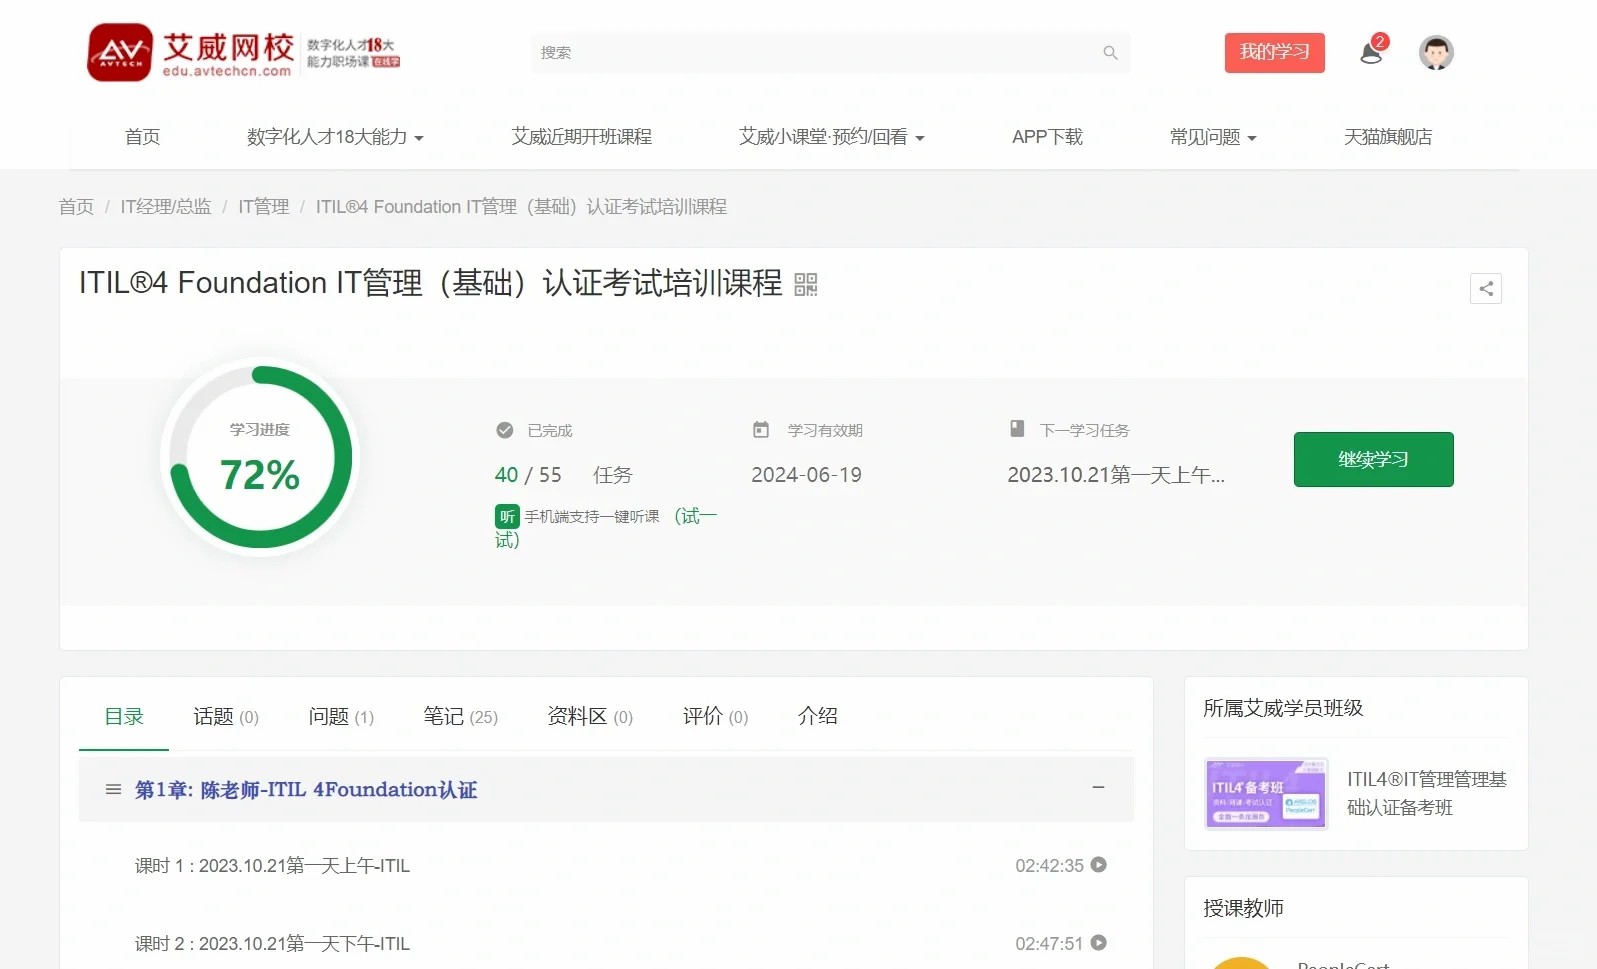Click the green 继续学习 button
The image size is (1597, 969).
click(x=1373, y=460)
